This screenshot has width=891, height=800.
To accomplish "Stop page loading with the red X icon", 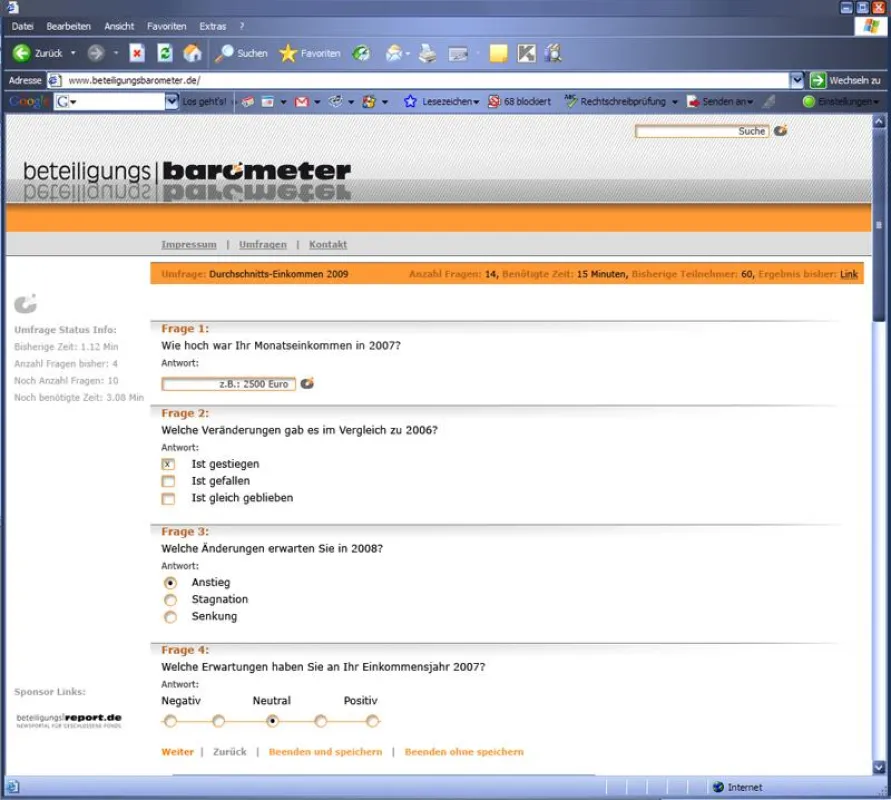I will (x=137, y=53).
